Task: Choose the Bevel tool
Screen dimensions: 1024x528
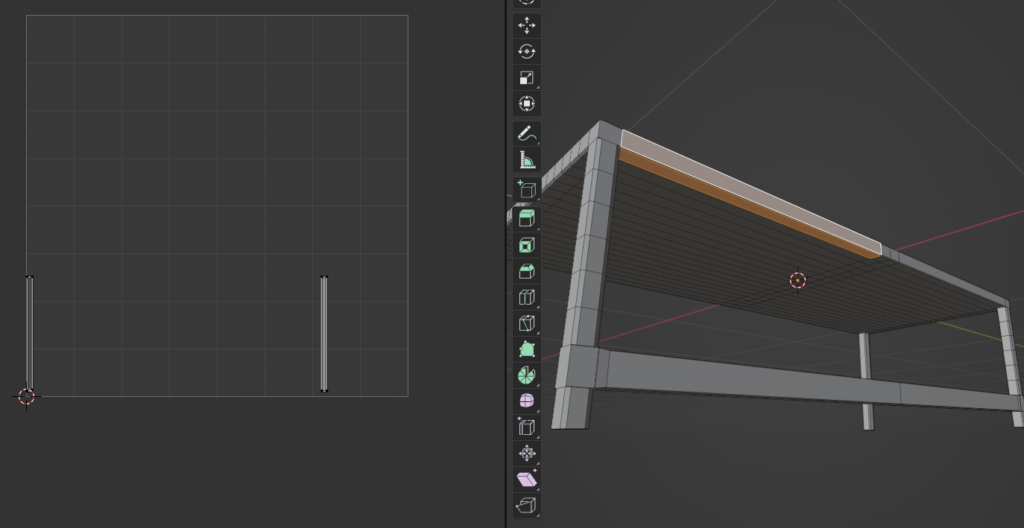Action: pos(526,271)
